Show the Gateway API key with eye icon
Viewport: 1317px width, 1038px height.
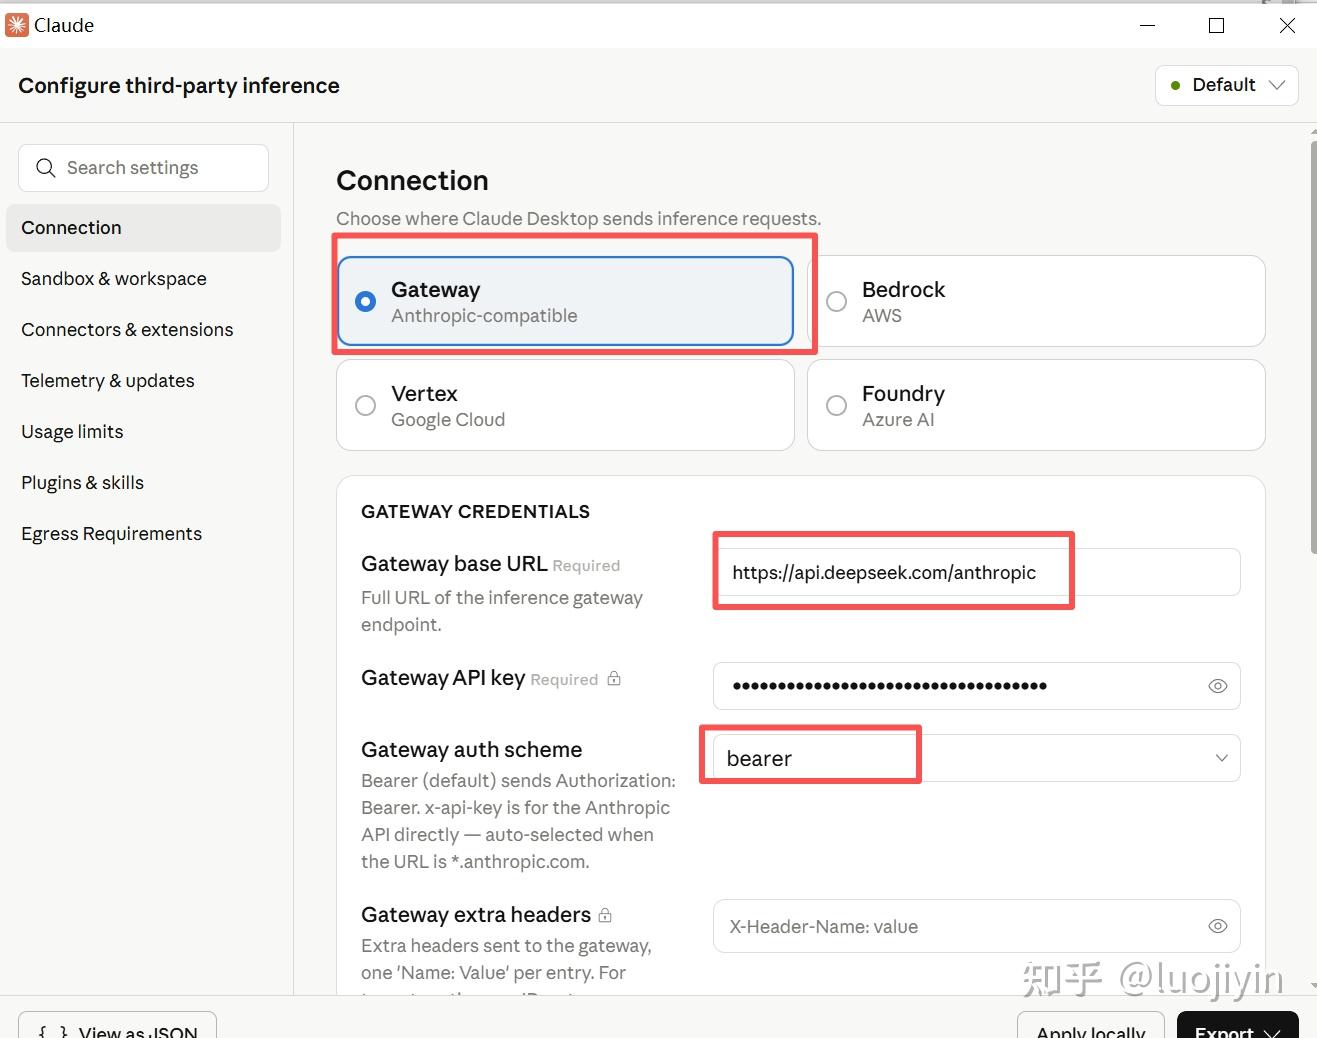tap(1217, 686)
